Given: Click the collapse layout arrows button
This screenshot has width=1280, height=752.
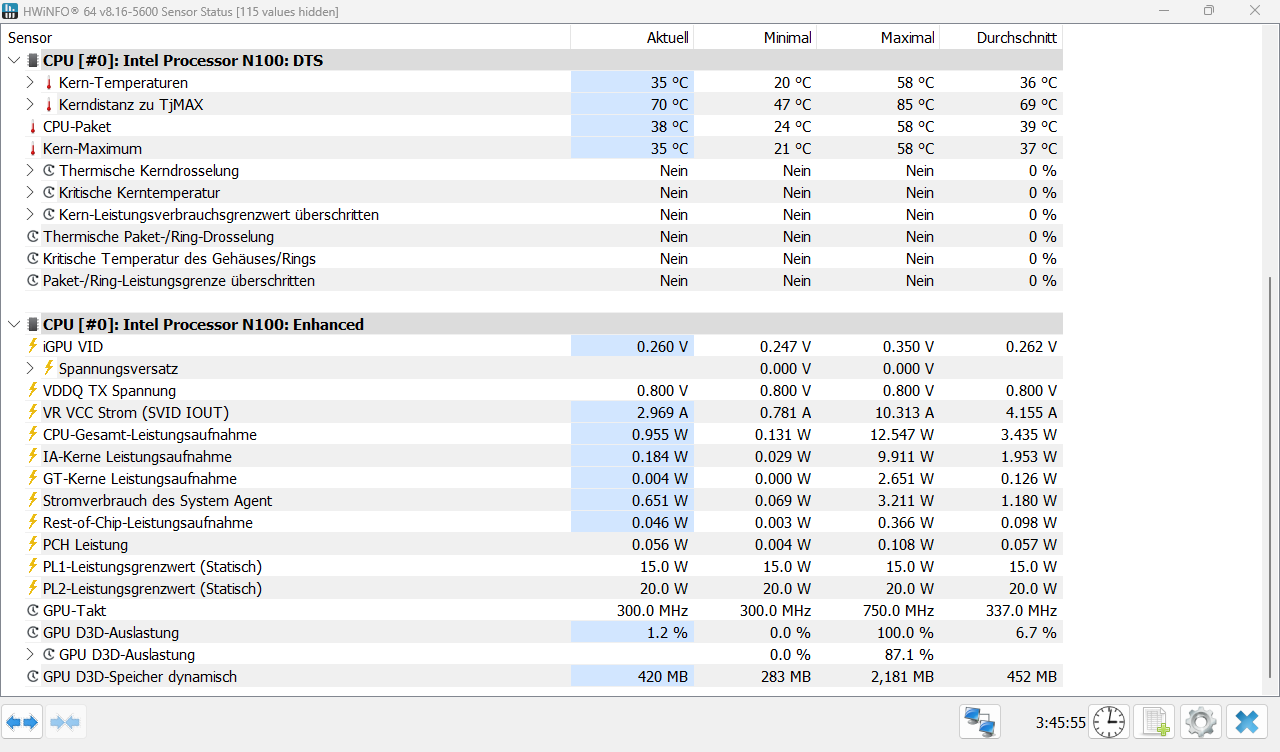Looking at the screenshot, I should point(65,721).
